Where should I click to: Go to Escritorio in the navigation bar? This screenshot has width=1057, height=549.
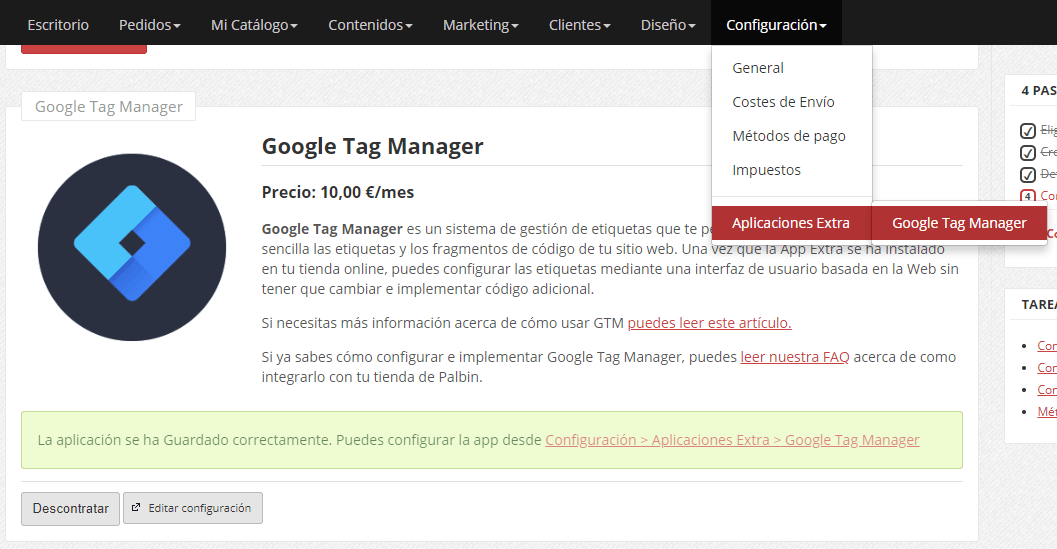click(x=58, y=24)
